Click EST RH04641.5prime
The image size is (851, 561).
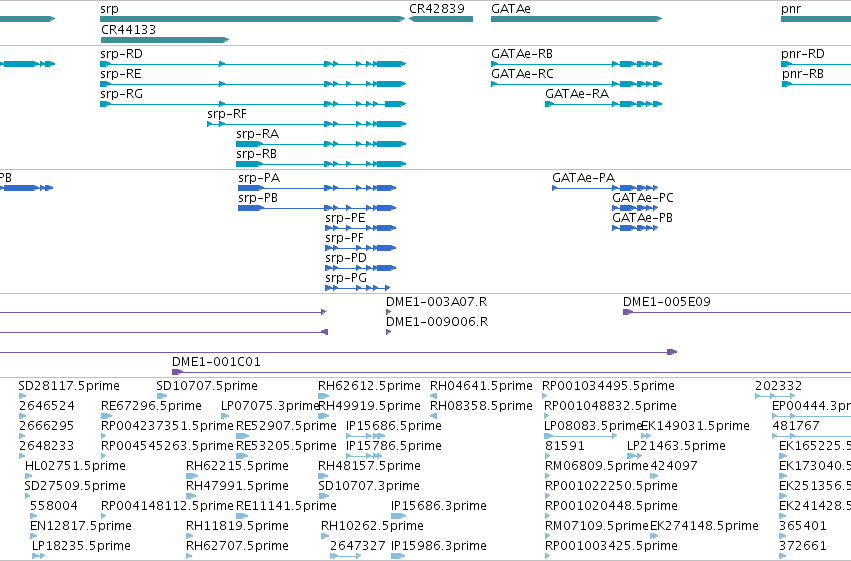(434, 396)
